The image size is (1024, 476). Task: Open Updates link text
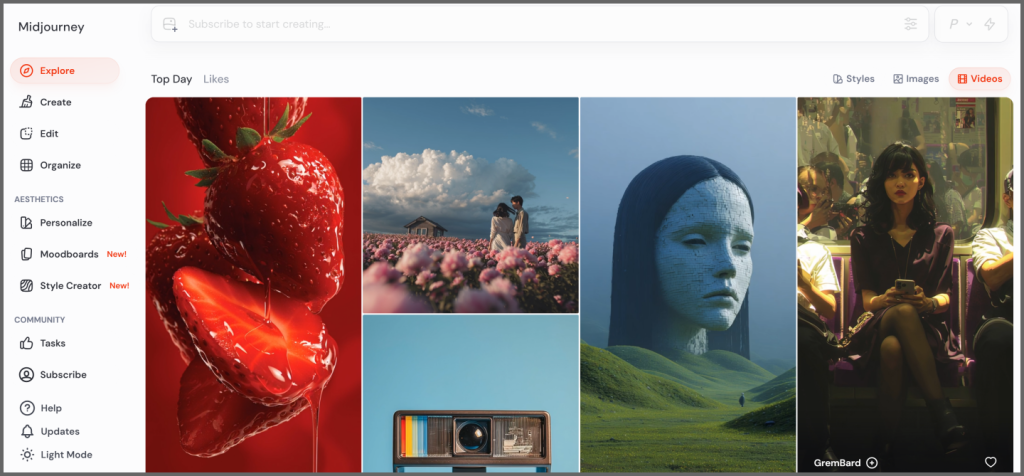tap(60, 431)
